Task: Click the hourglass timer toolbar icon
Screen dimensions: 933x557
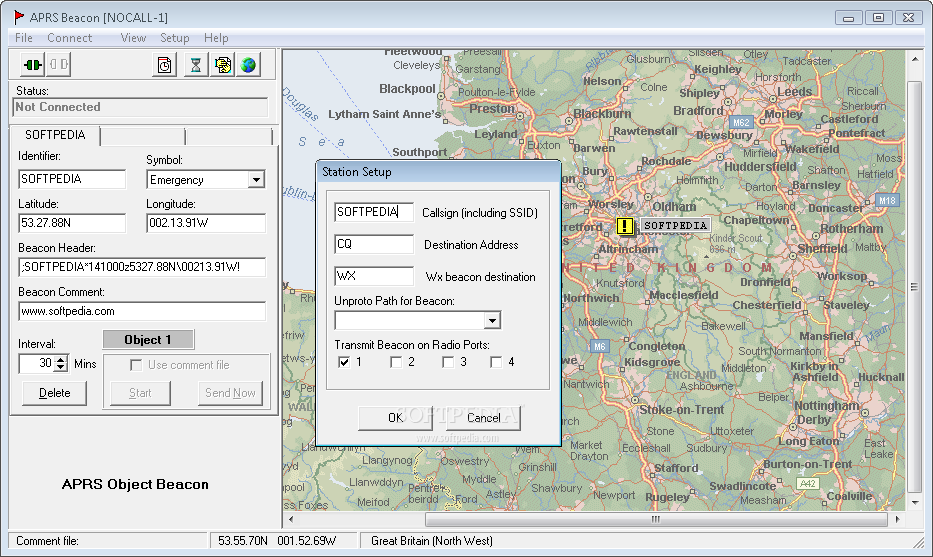Action: coord(195,64)
